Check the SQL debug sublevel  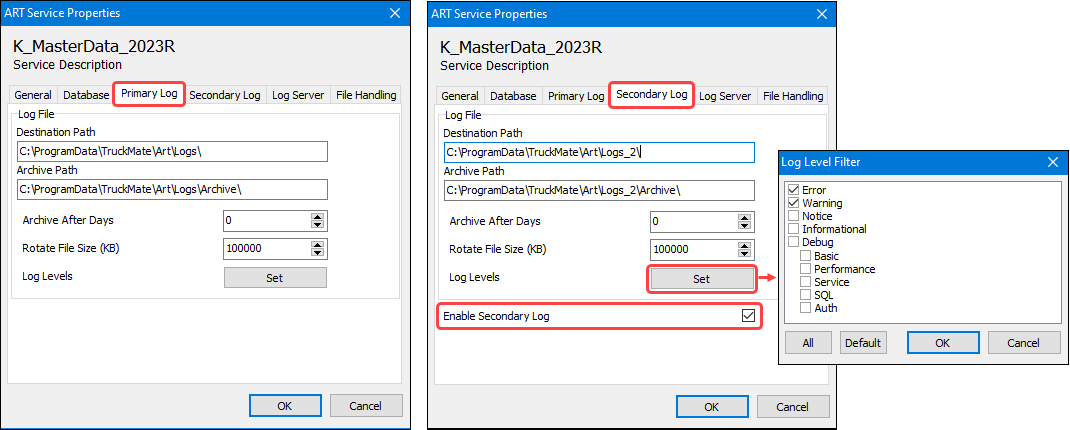point(806,295)
